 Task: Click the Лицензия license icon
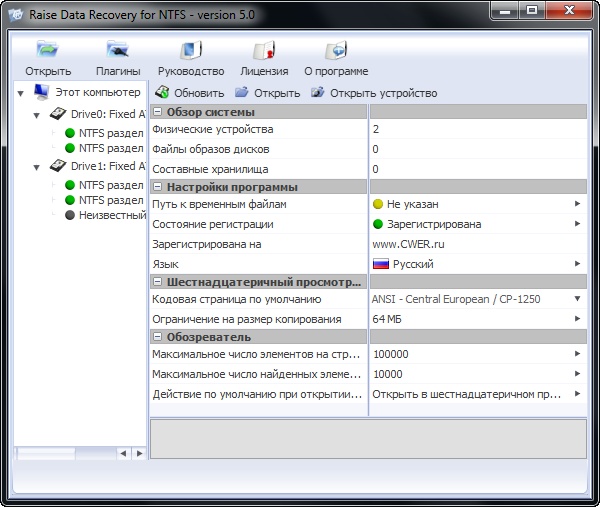pyautogui.click(x=264, y=50)
